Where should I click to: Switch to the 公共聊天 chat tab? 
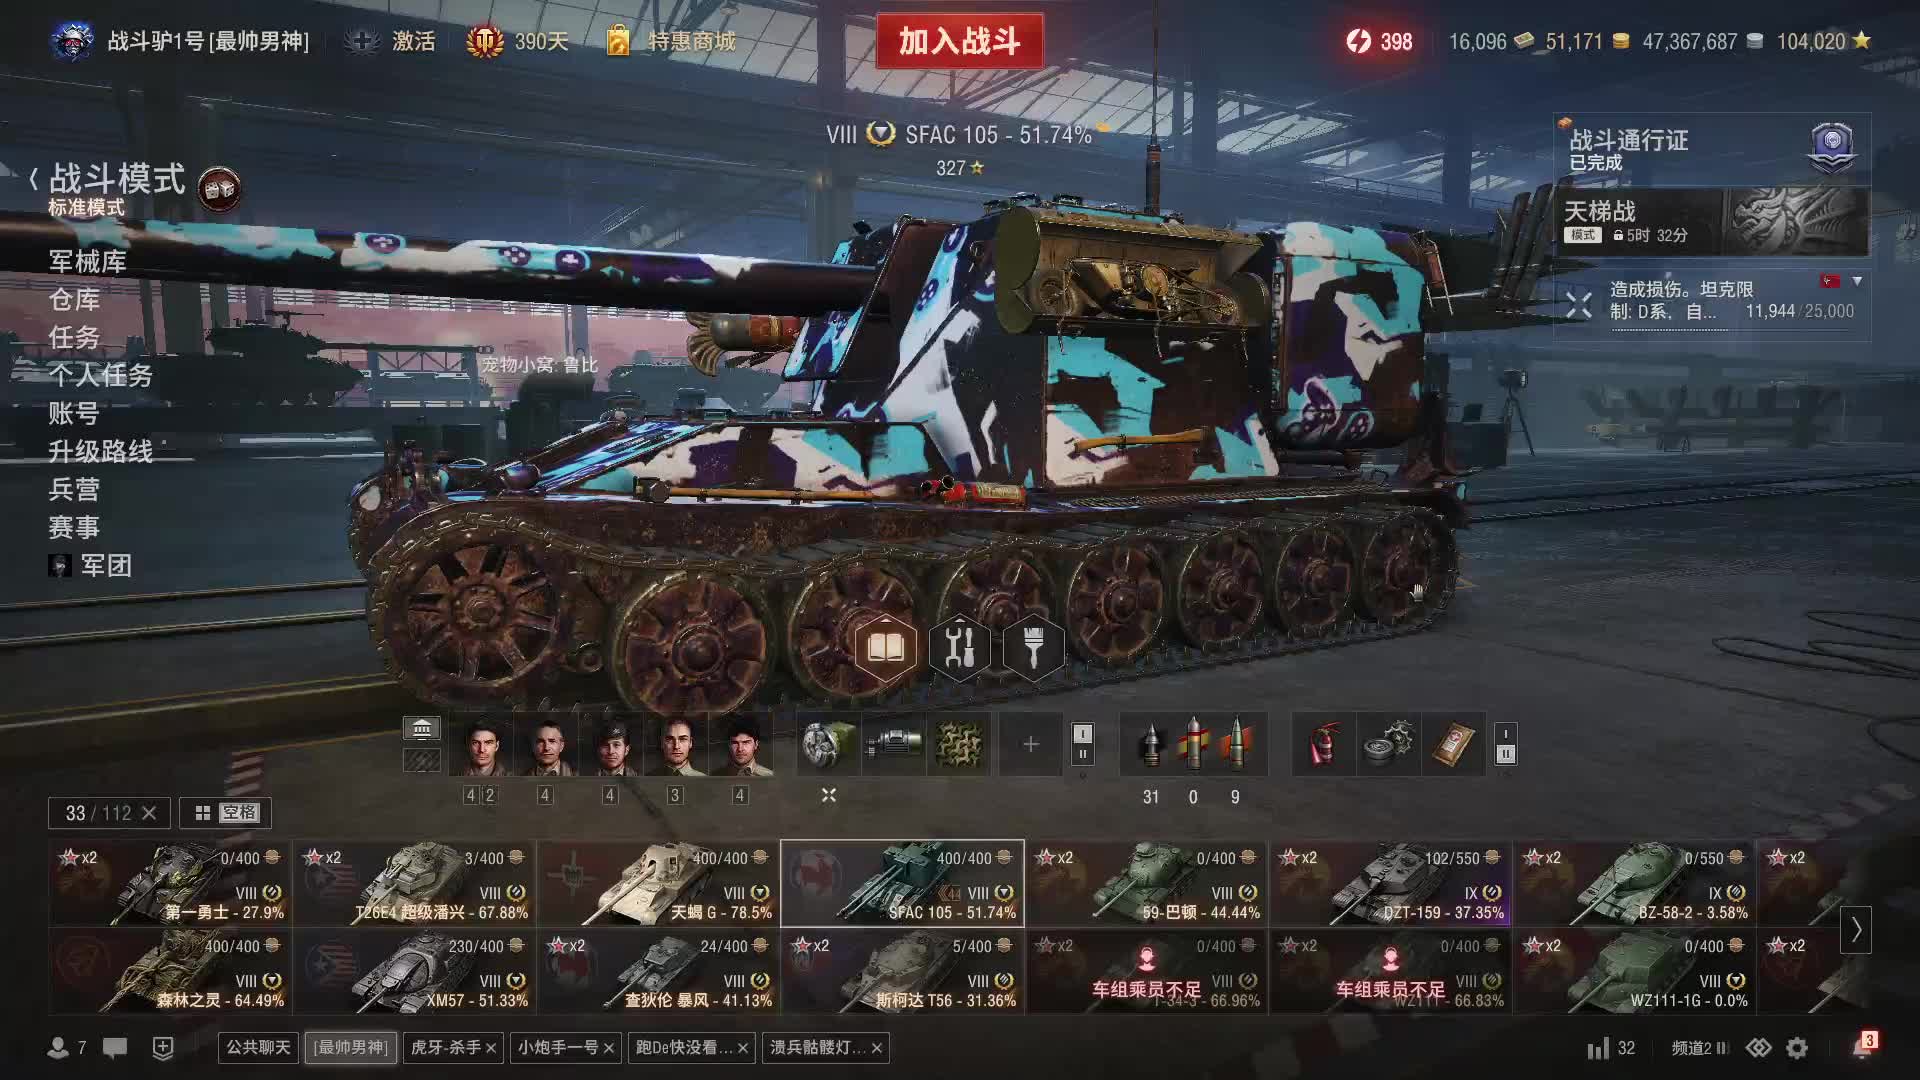point(258,1047)
